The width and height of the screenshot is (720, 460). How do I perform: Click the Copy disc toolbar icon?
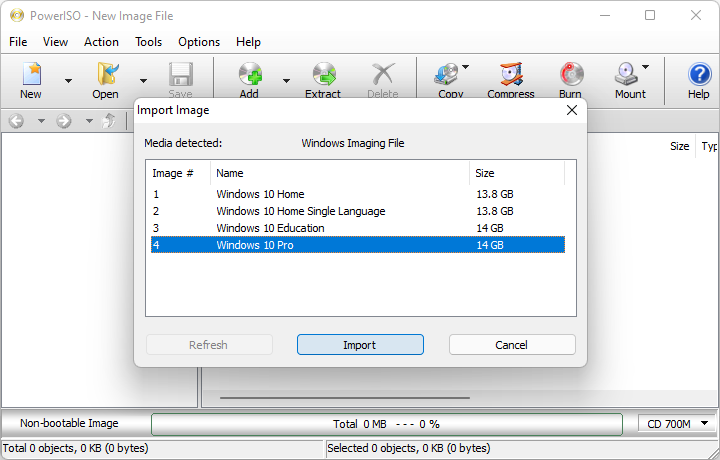[447, 79]
